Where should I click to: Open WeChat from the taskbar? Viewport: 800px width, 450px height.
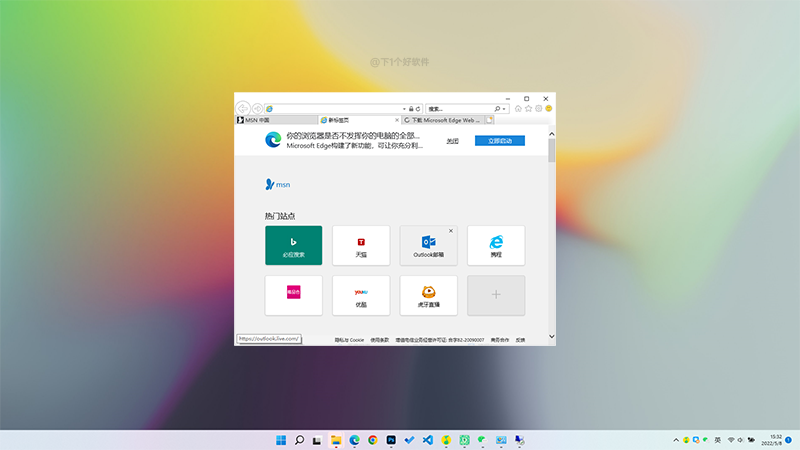482,440
